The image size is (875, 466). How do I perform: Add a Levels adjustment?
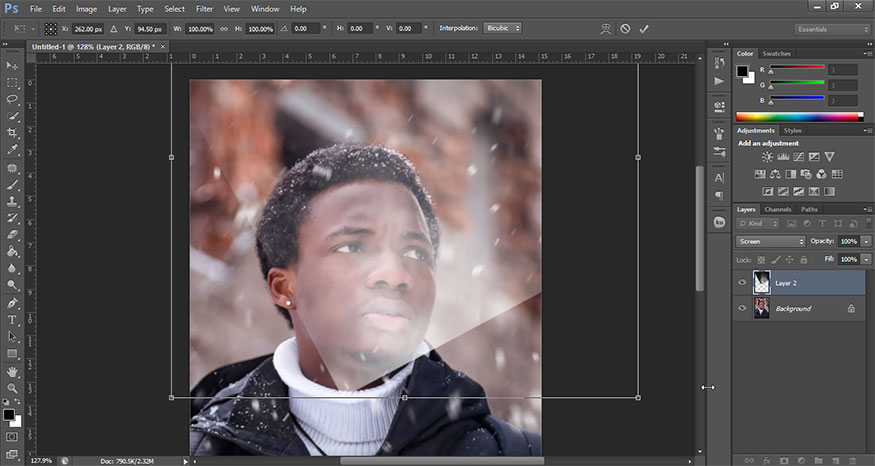(x=783, y=157)
